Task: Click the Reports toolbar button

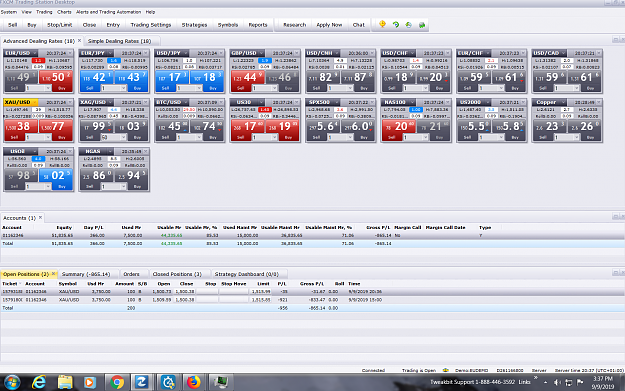Action: [x=258, y=25]
